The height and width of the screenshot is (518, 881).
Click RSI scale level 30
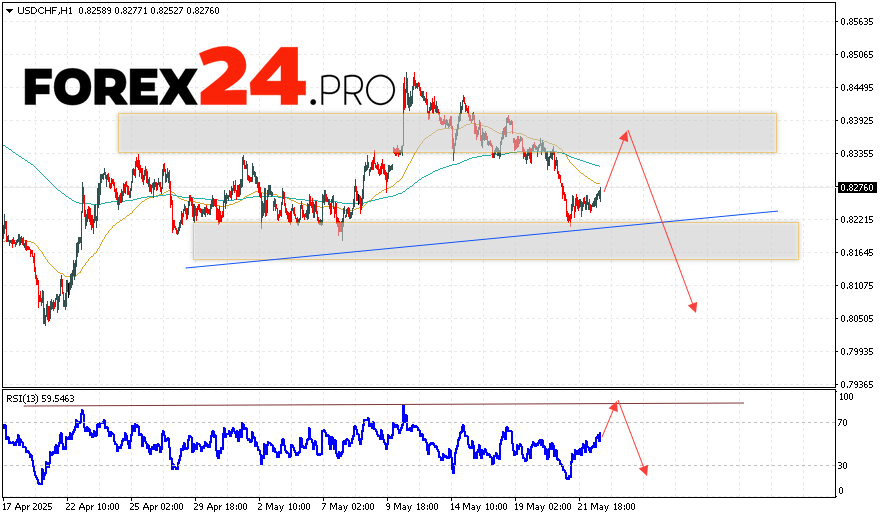click(x=843, y=466)
